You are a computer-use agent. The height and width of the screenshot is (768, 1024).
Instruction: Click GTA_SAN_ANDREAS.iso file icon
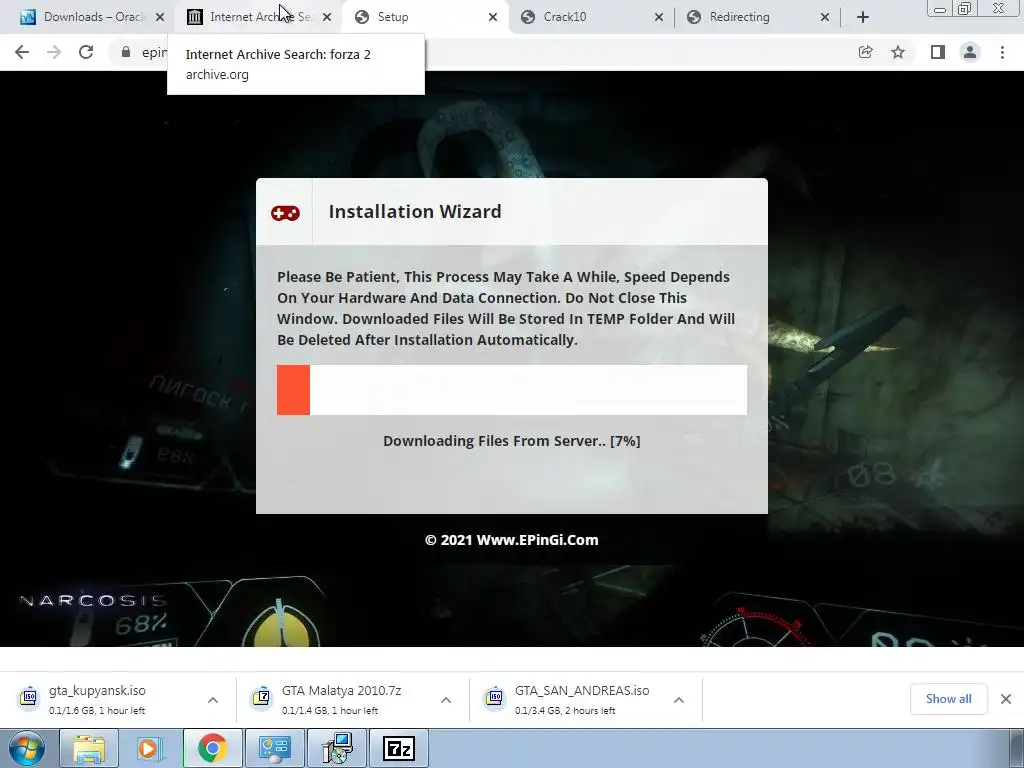(x=494, y=697)
